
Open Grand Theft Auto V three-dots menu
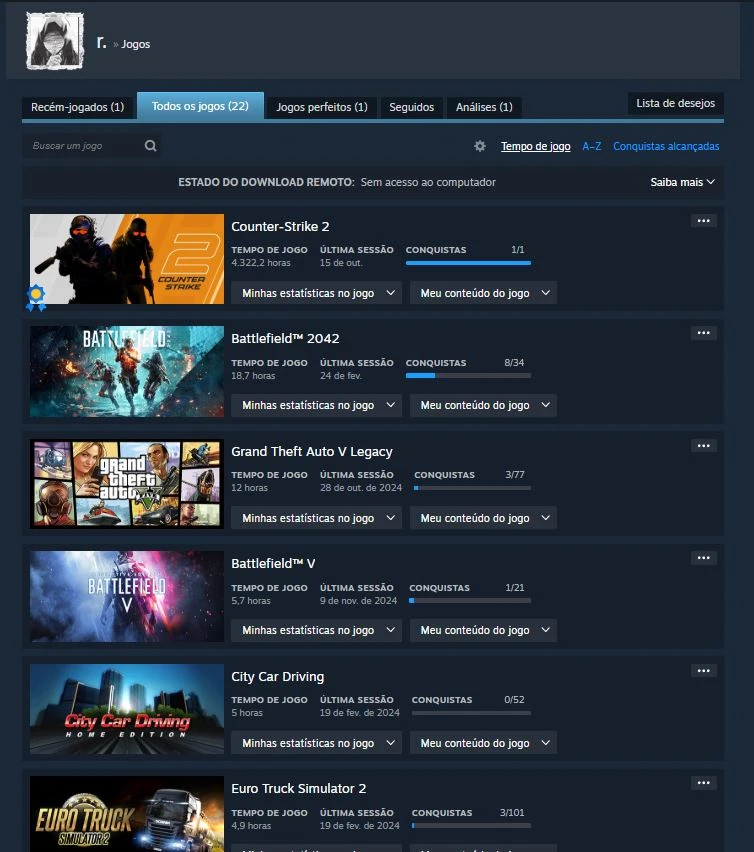703,446
